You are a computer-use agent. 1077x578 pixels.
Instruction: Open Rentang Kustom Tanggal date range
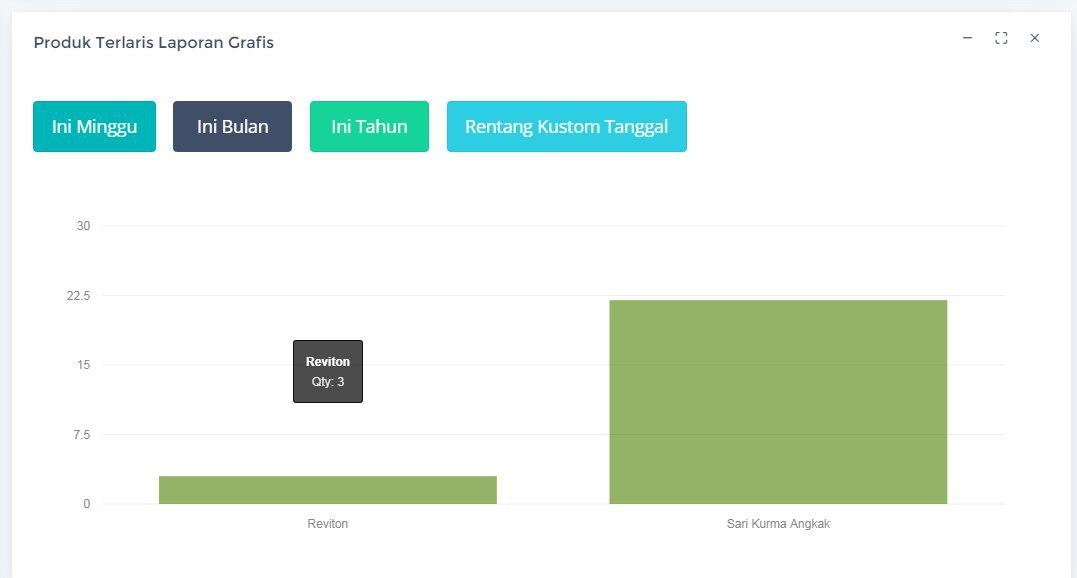[567, 126]
